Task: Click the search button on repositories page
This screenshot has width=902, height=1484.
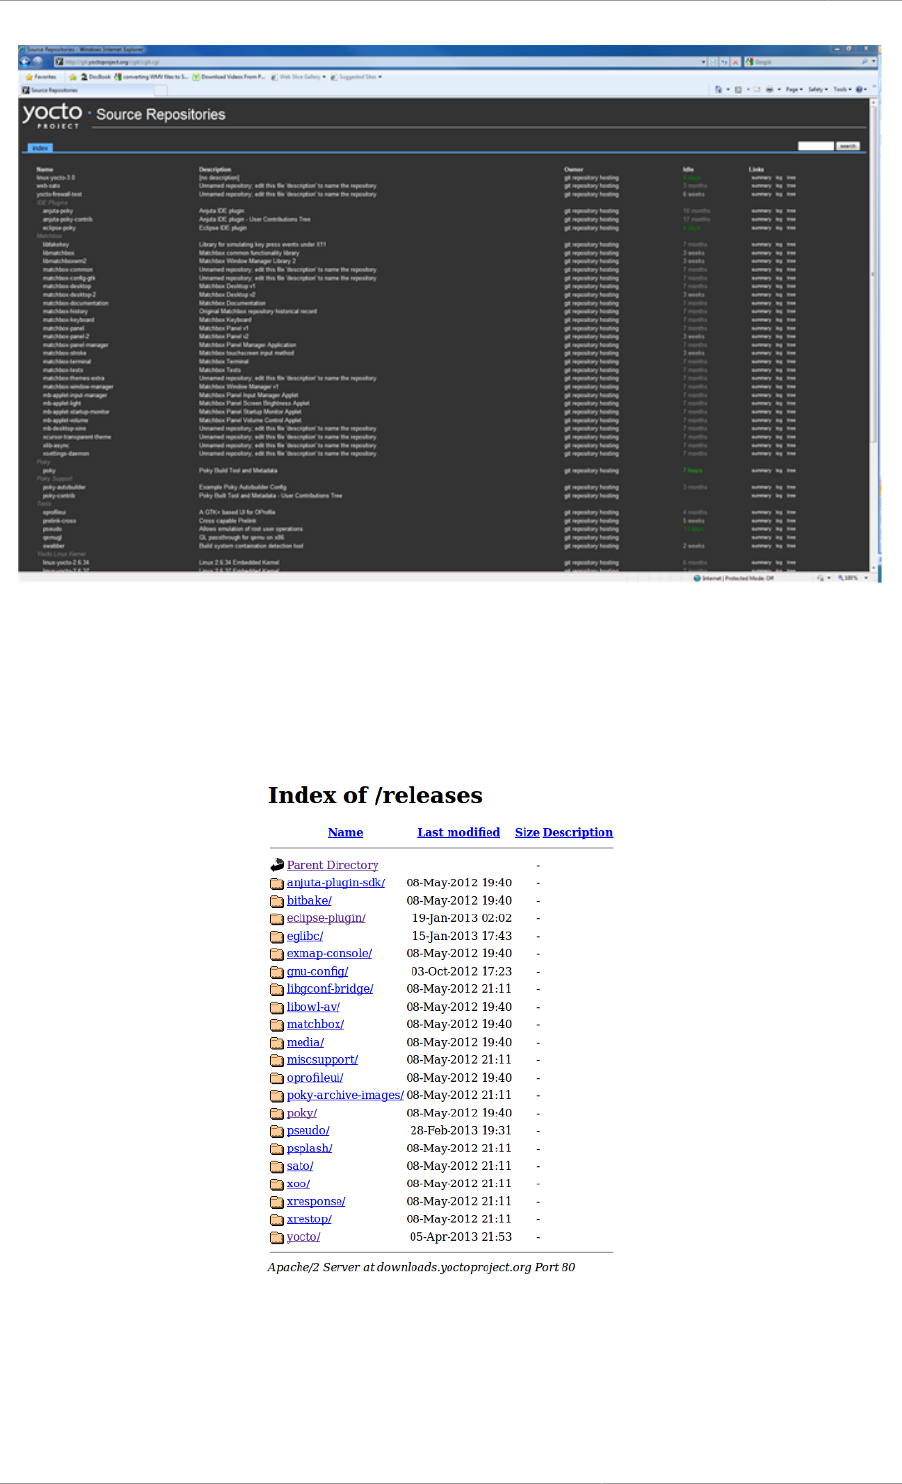Action: point(848,146)
